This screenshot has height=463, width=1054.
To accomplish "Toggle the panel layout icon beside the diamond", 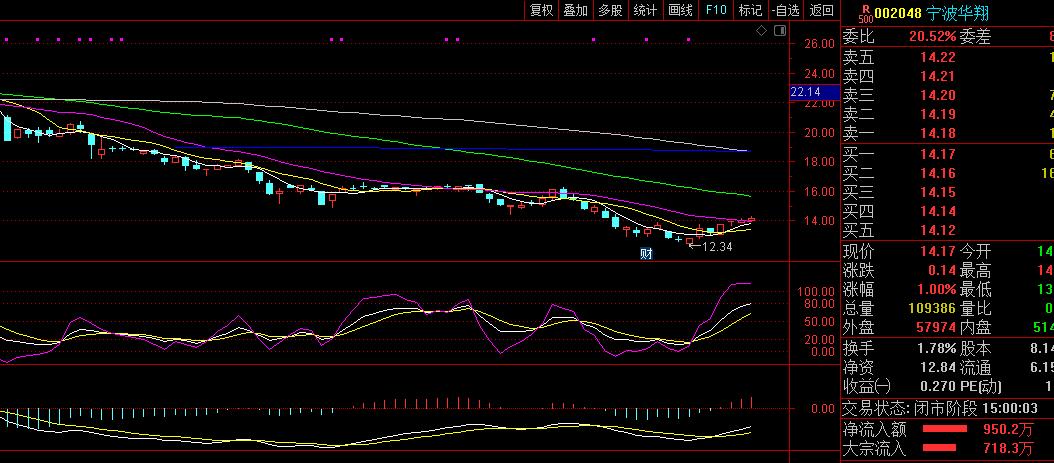I will point(775,31).
